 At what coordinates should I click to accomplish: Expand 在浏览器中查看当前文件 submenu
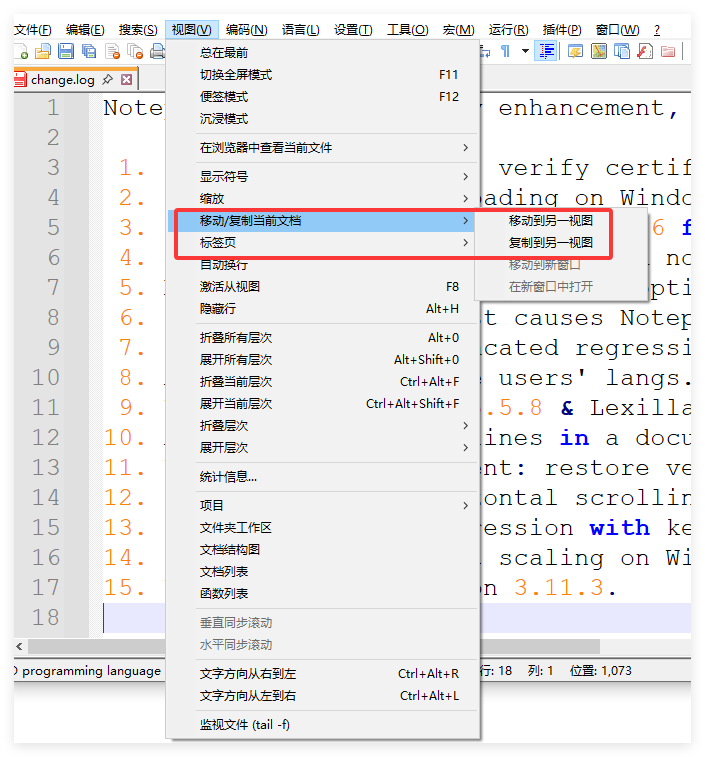(x=323, y=148)
